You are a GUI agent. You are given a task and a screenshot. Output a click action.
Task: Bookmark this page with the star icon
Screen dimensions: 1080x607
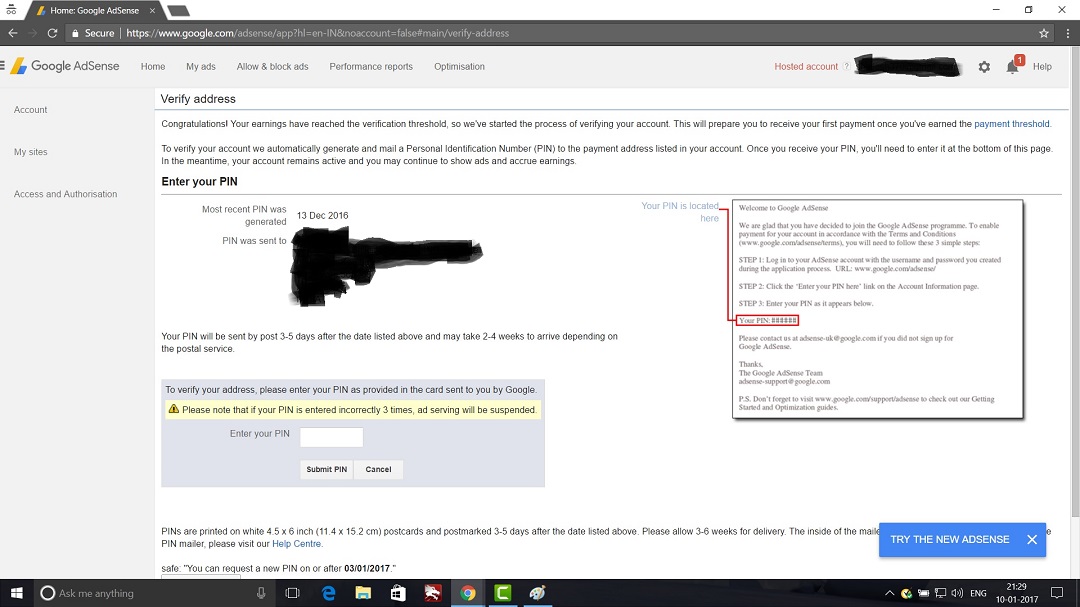pyautogui.click(x=1043, y=33)
